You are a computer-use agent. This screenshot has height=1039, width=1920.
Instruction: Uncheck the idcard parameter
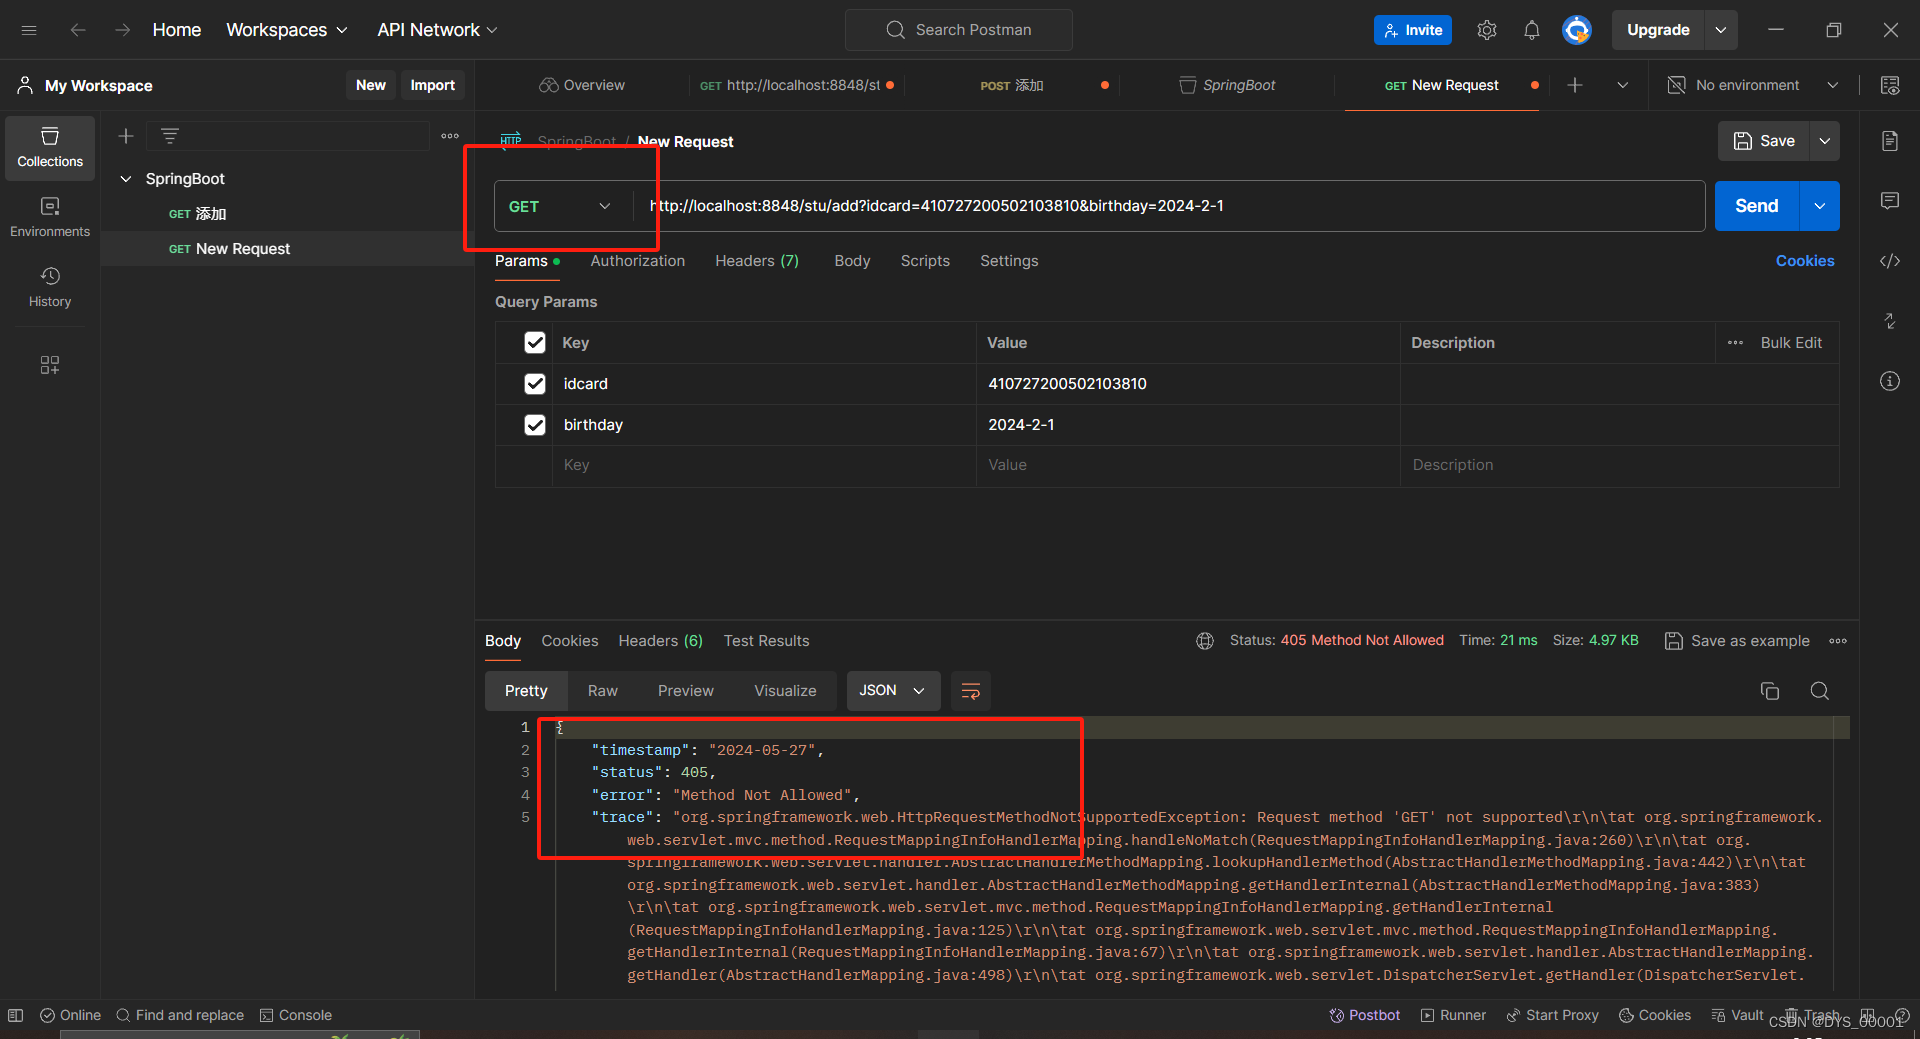coord(535,384)
